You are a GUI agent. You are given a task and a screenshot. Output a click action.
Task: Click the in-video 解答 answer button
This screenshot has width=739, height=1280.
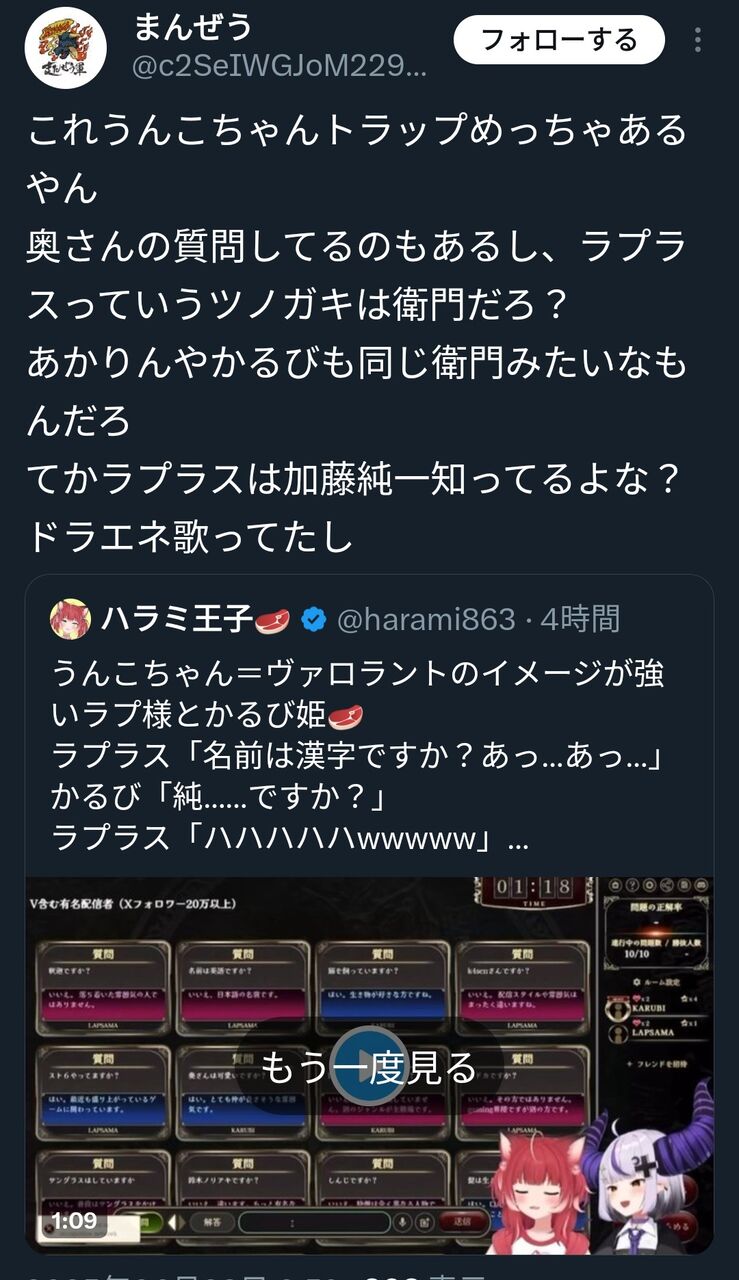click(212, 1221)
